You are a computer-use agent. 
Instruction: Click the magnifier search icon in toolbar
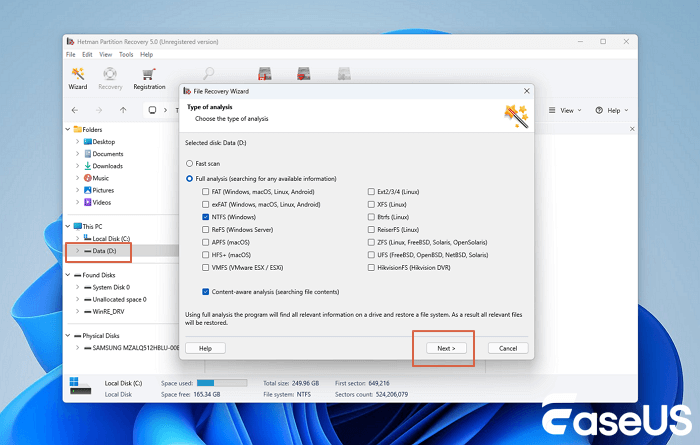pos(208,73)
